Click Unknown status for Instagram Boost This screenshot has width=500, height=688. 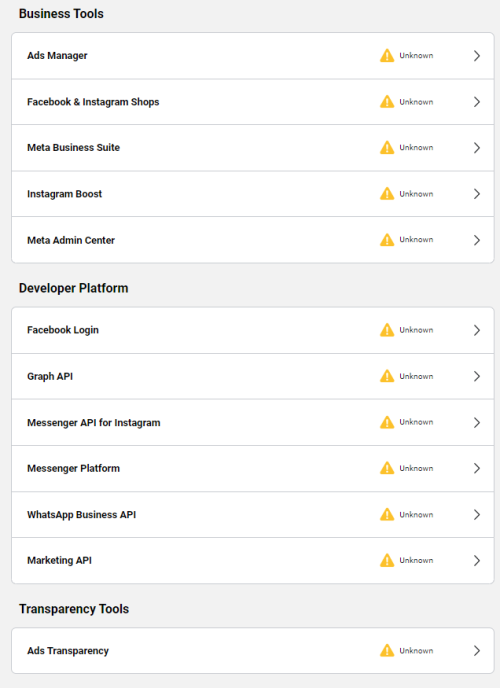416,194
